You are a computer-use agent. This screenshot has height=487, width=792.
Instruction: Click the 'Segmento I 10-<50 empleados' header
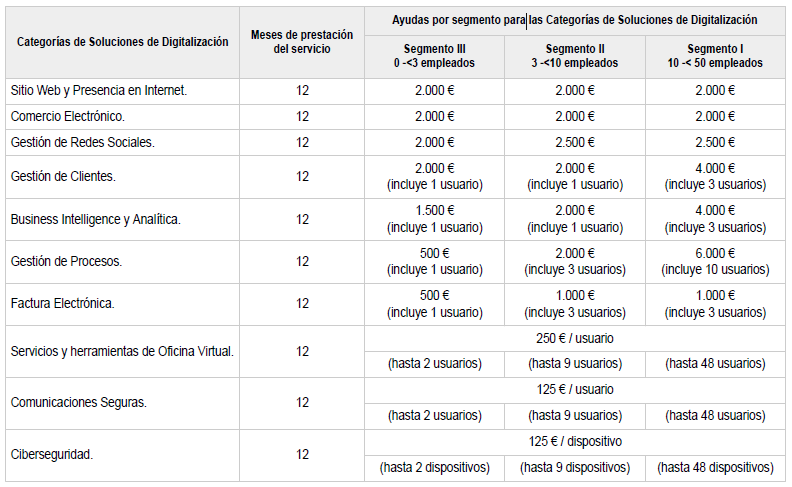pos(715,57)
